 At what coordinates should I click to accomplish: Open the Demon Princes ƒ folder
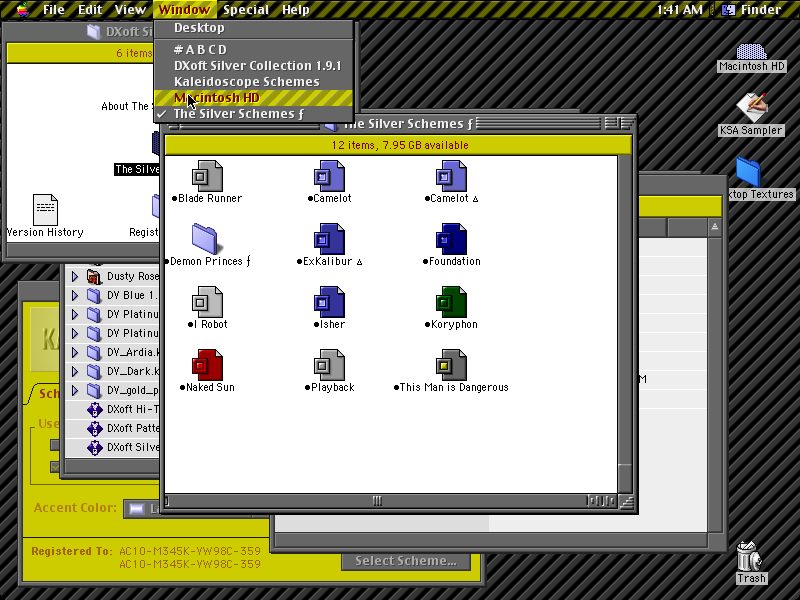click(x=205, y=239)
